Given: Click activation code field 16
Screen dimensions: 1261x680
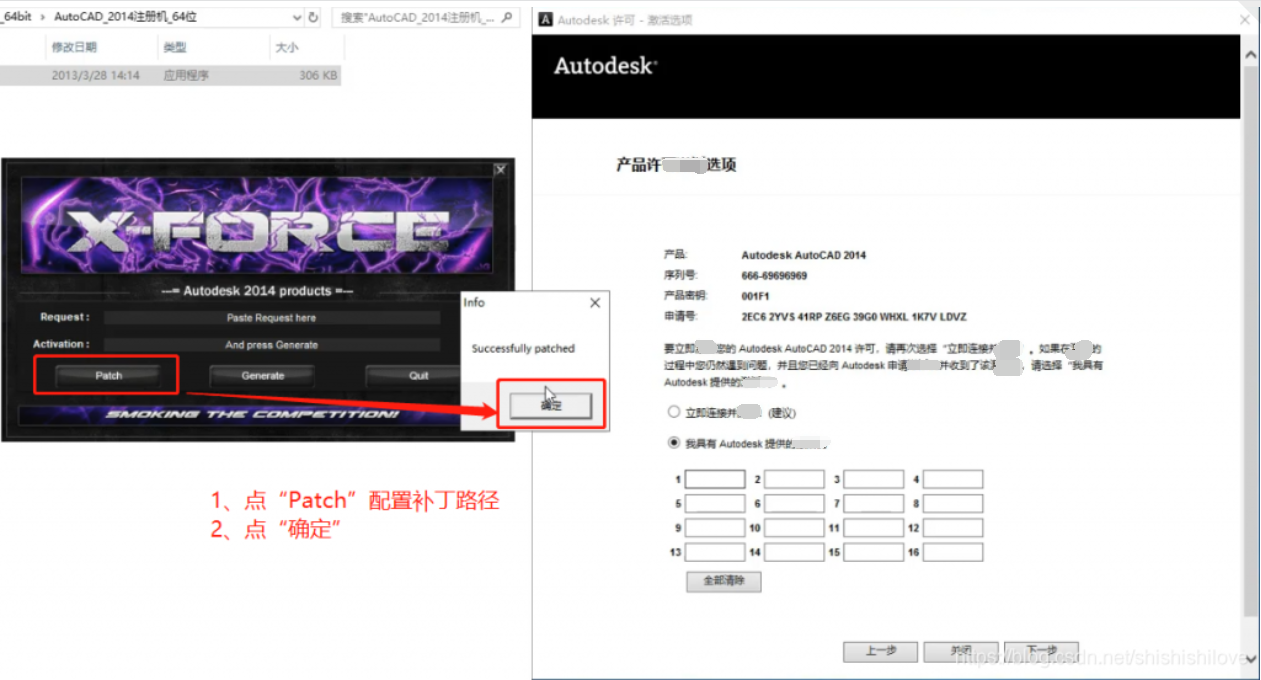Looking at the screenshot, I should (x=953, y=552).
